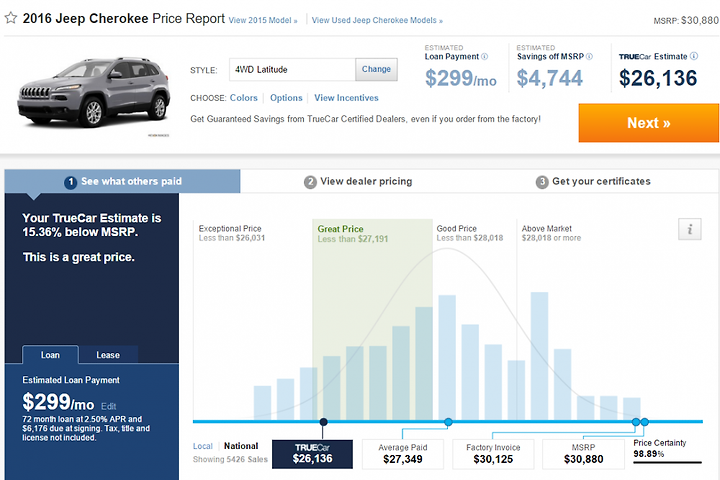Click the Above Market label
720x480 pixels.
[x=546, y=228]
